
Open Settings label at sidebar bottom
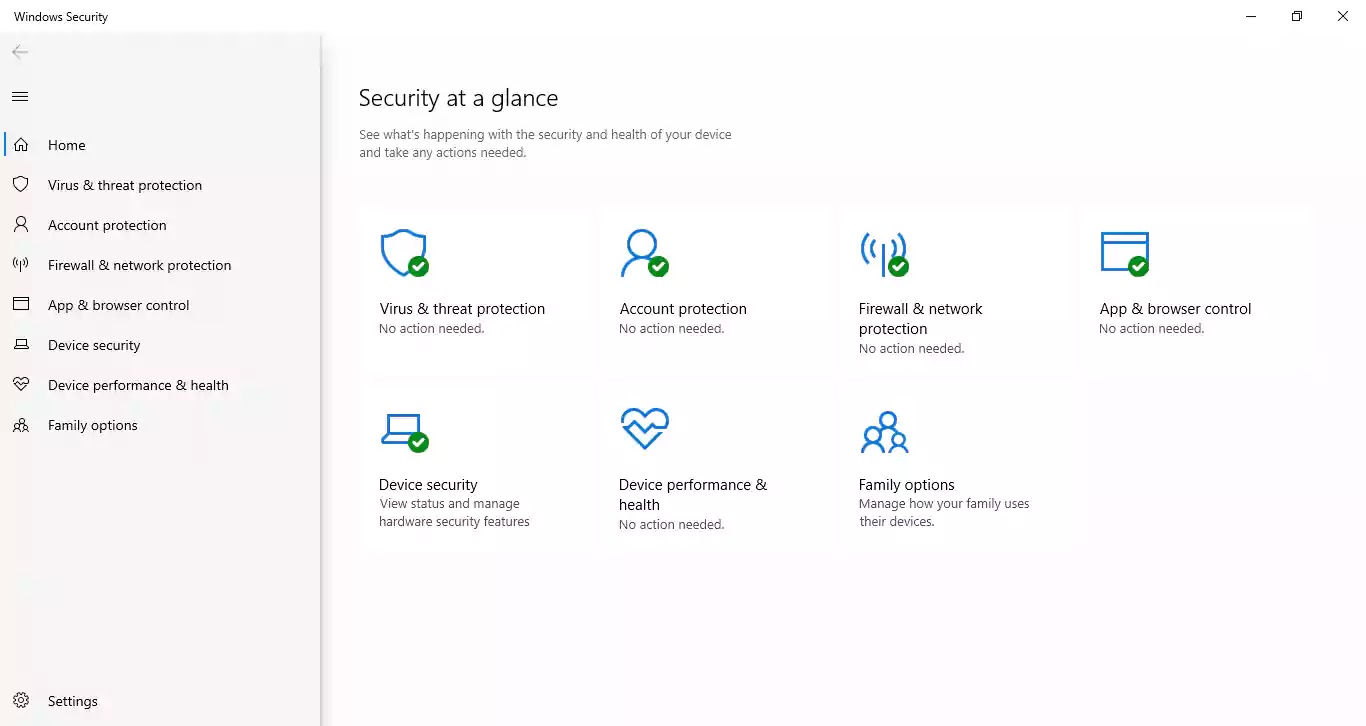(x=73, y=701)
